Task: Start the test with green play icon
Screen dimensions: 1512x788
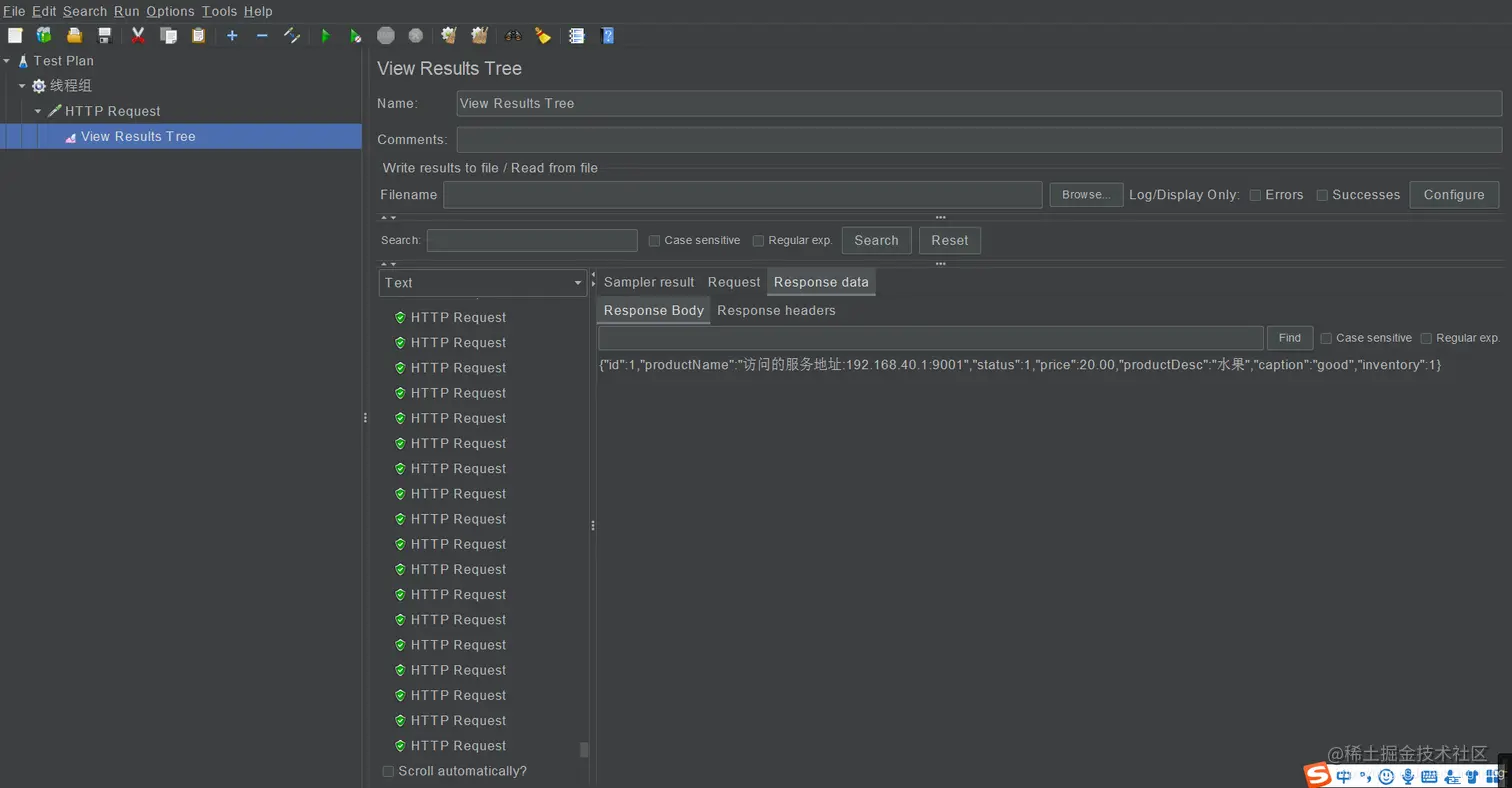Action: (325, 36)
